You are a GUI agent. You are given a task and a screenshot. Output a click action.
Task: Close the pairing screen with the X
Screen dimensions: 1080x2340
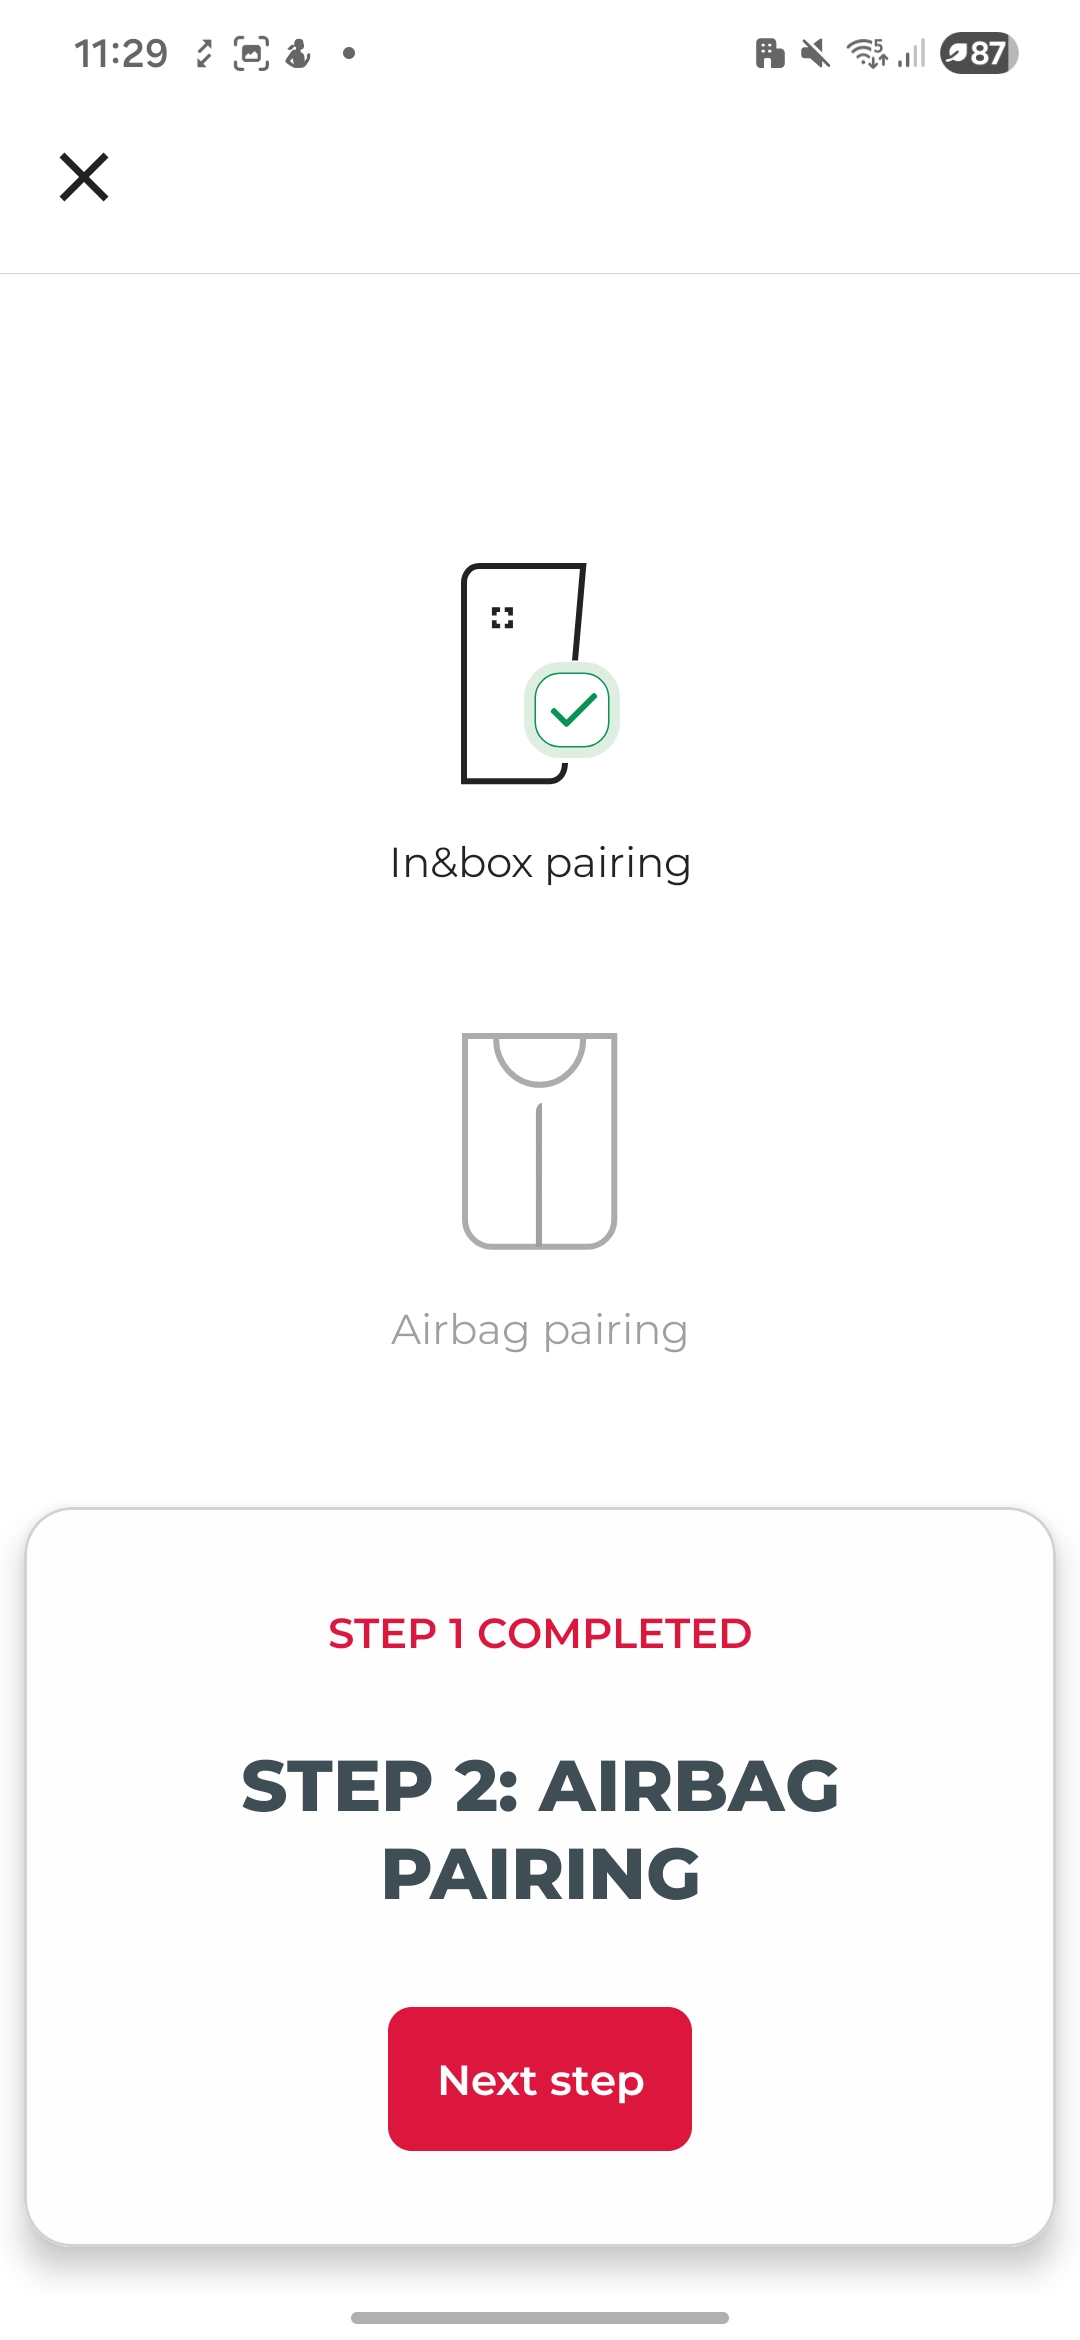point(84,178)
